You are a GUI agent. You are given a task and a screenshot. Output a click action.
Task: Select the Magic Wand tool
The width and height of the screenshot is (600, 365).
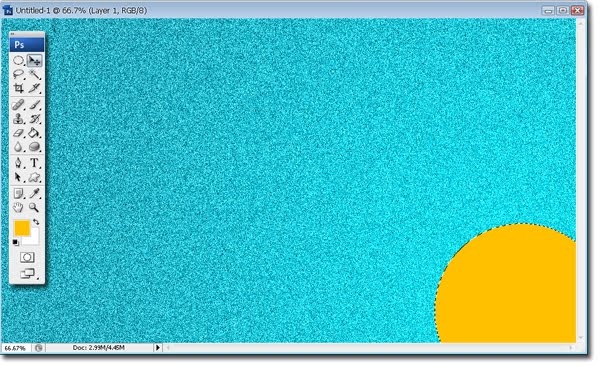(34, 74)
